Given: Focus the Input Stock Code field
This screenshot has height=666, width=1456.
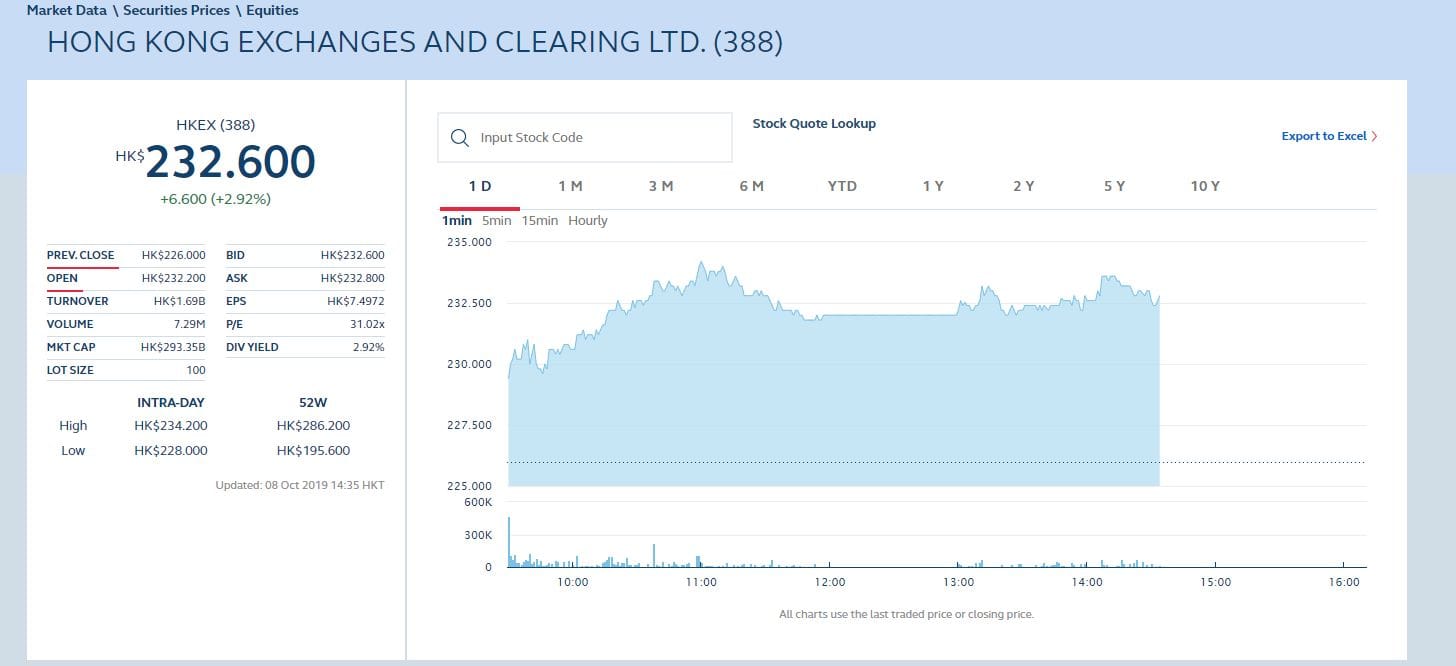Looking at the screenshot, I should point(584,138).
